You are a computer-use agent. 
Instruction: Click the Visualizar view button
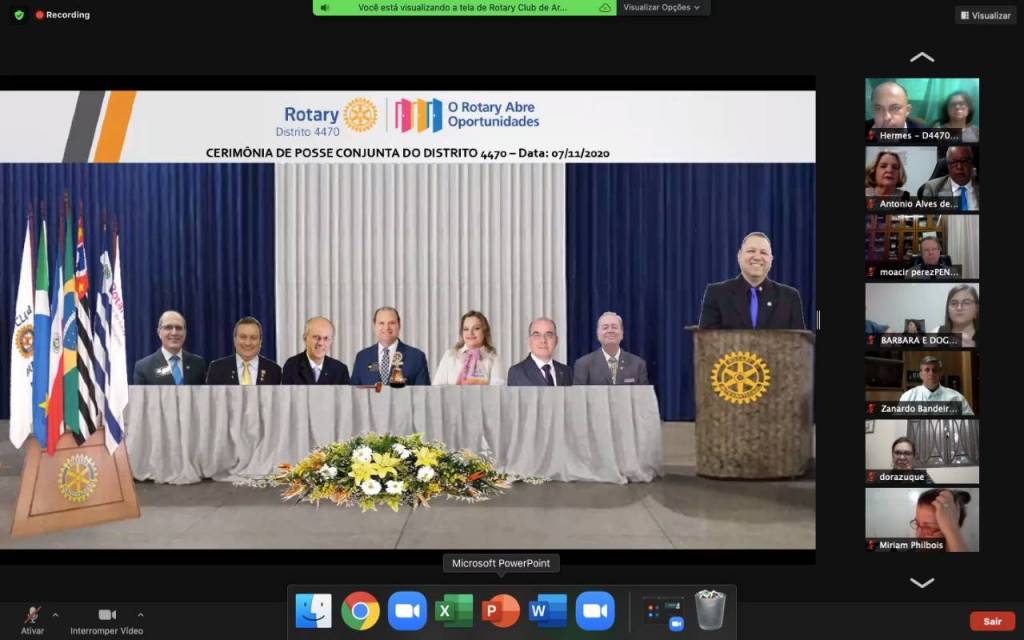(x=985, y=15)
